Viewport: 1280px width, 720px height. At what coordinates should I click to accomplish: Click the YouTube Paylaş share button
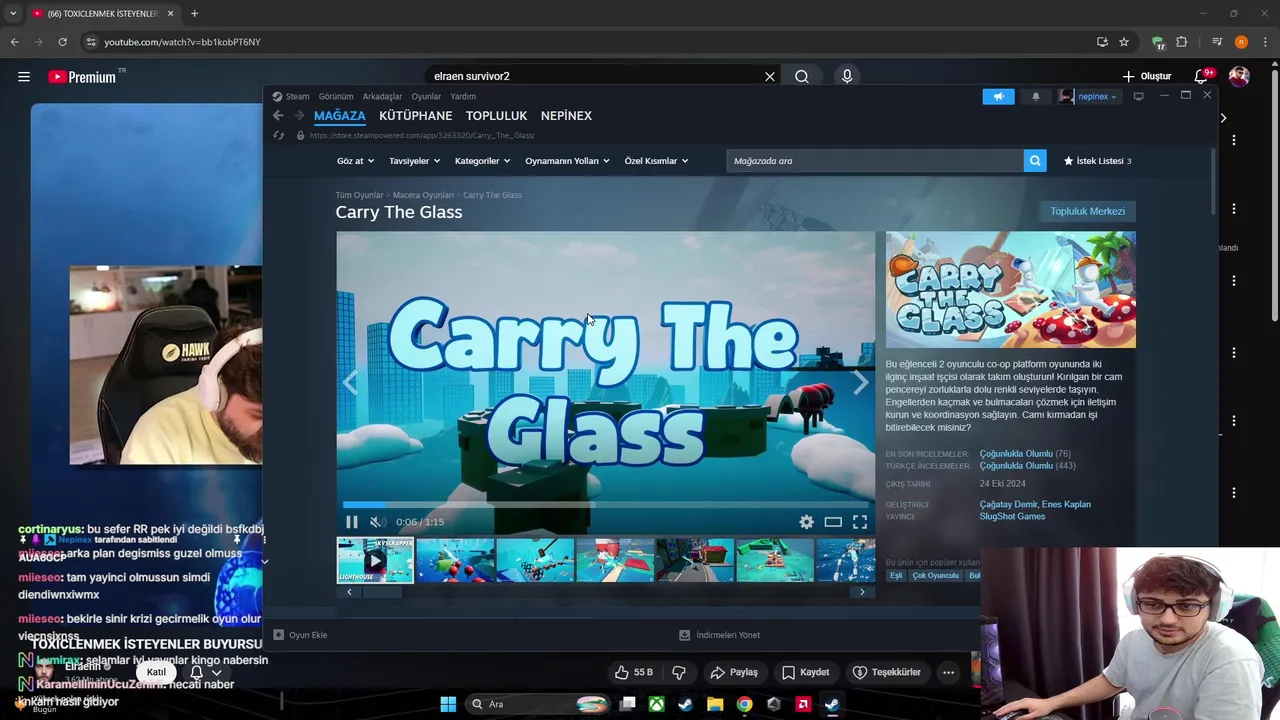click(733, 672)
